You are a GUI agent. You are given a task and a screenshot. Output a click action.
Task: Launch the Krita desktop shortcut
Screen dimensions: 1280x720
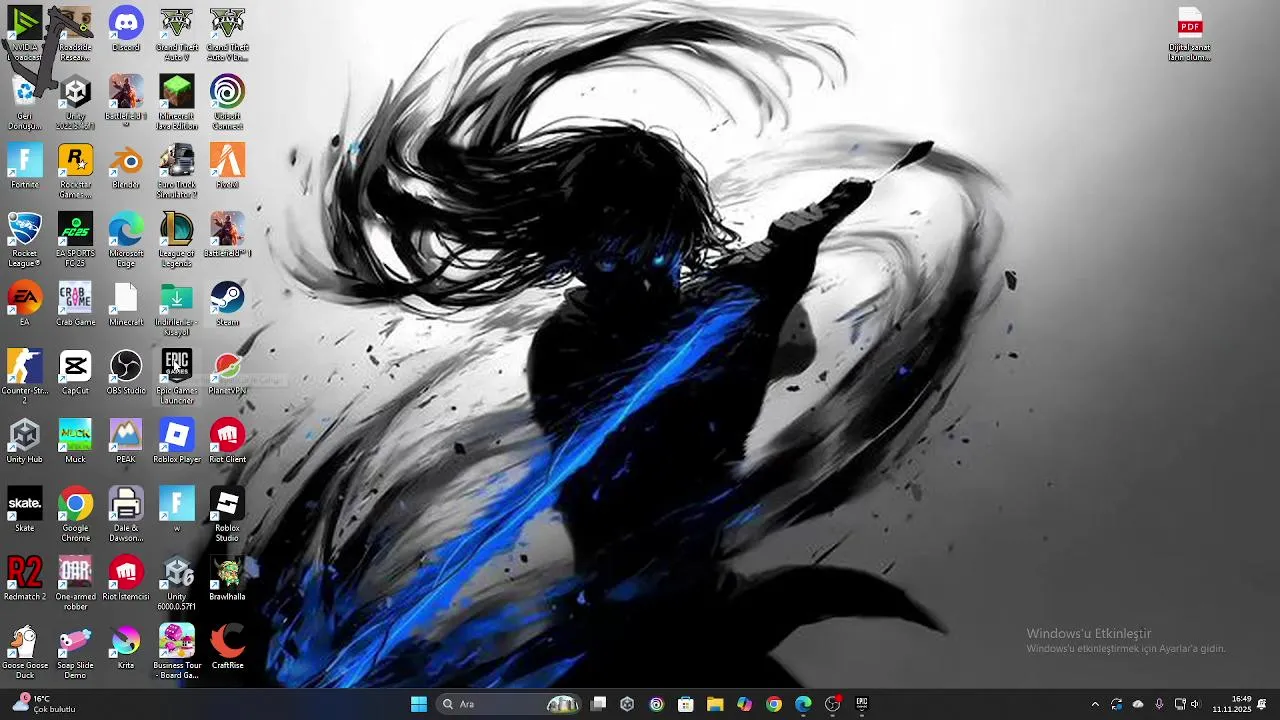[x=126, y=646]
